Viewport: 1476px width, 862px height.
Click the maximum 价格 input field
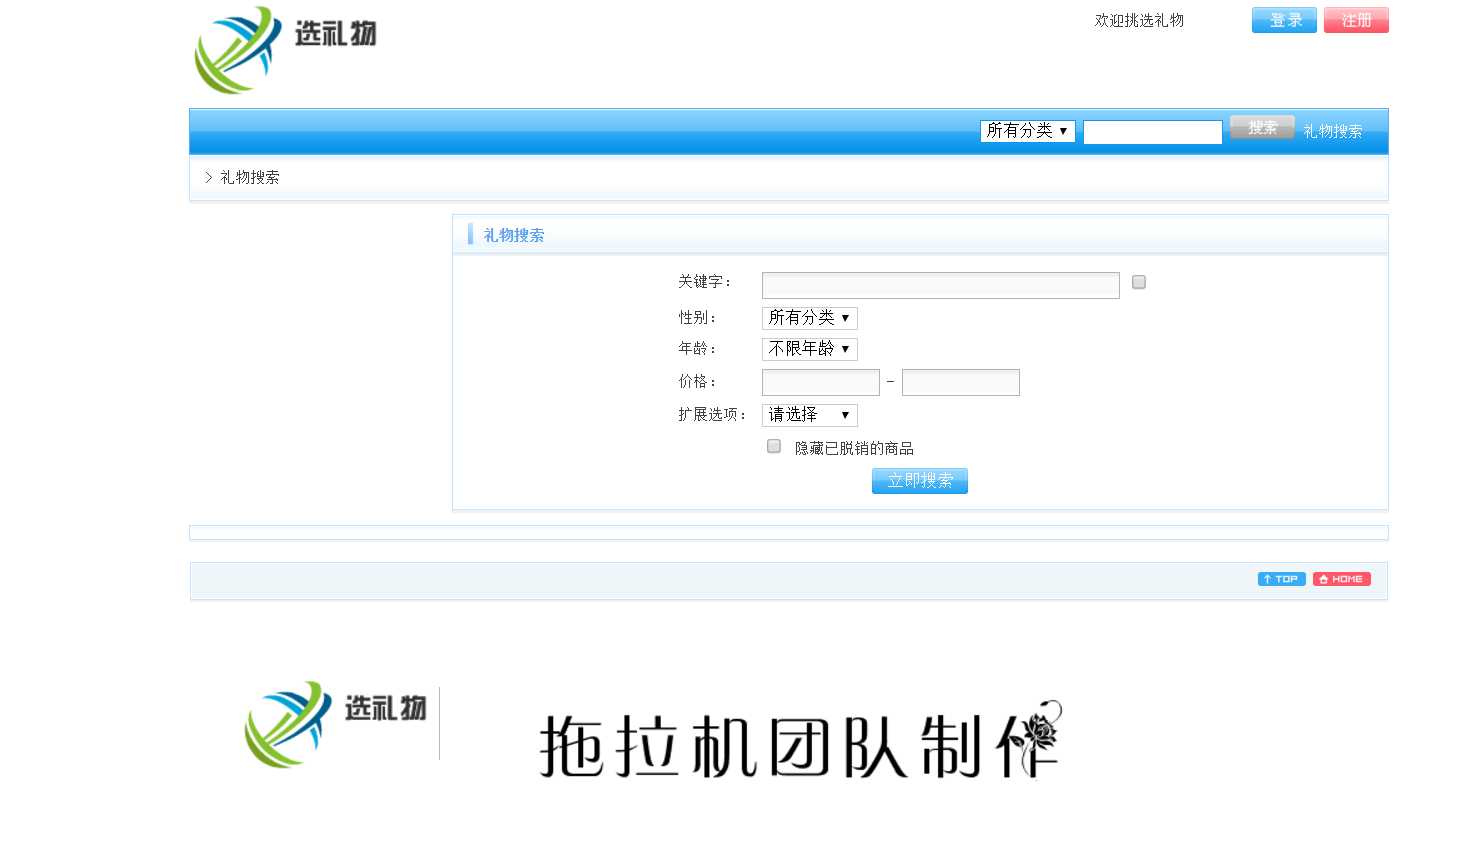[961, 382]
